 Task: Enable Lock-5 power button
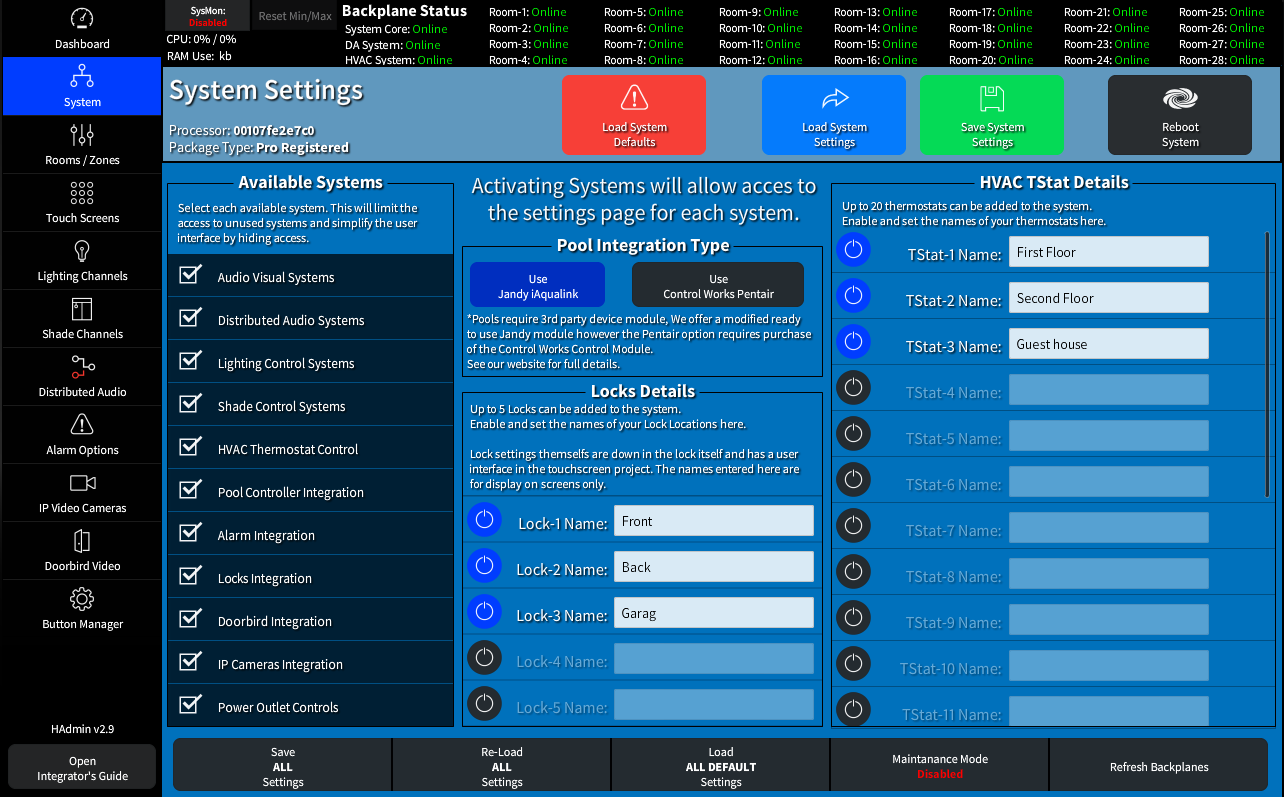484,704
